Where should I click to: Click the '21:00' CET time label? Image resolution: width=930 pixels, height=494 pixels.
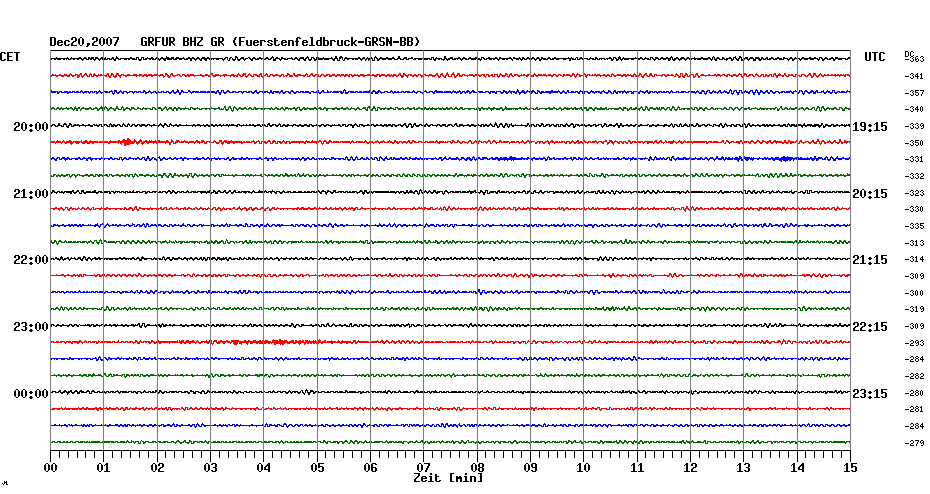point(31,194)
